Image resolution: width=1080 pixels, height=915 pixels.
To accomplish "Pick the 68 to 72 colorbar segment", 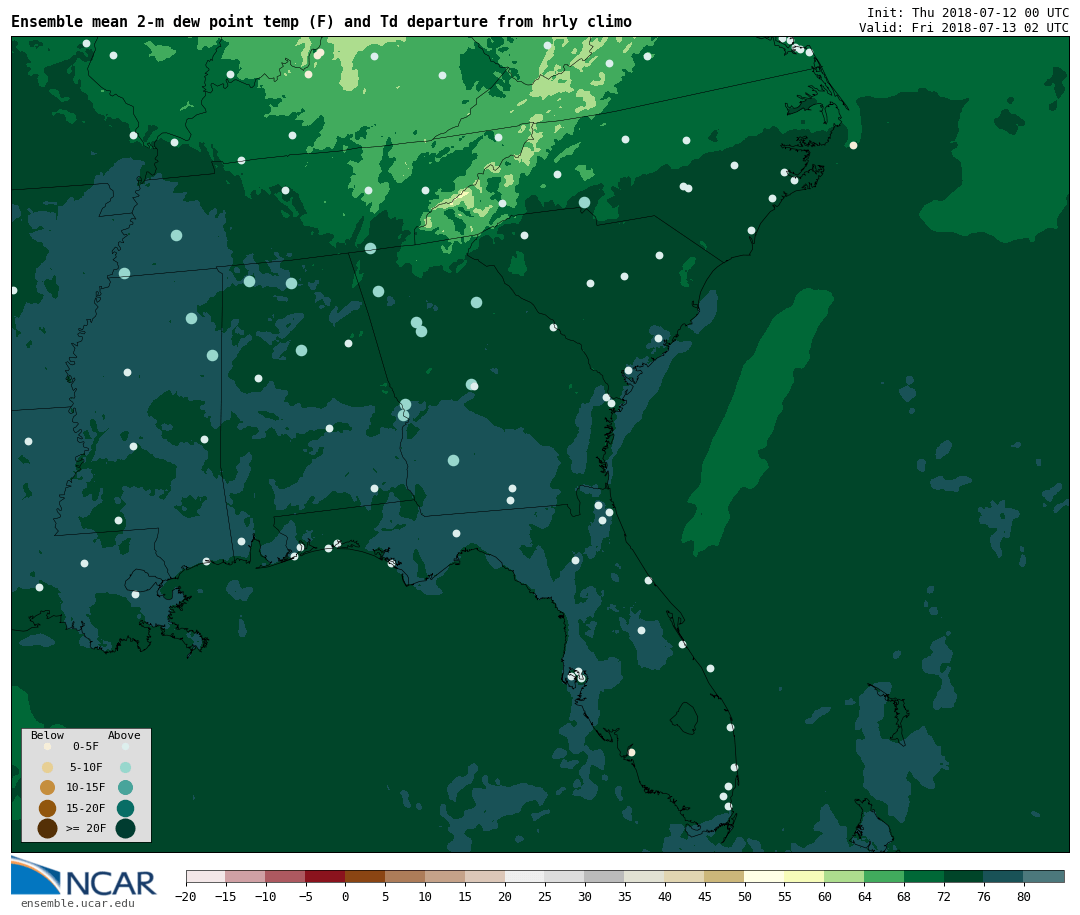I will [924, 876].
